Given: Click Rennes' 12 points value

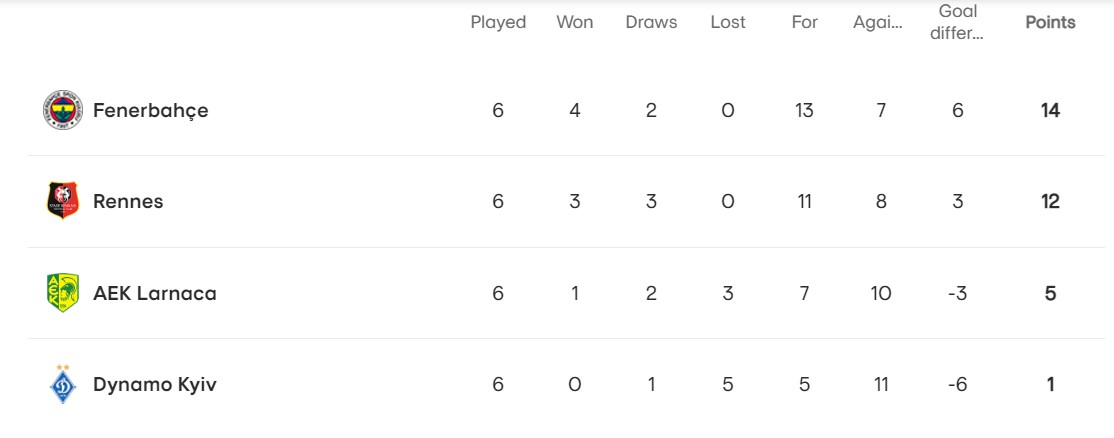Looking at the screenshot, I should pos(1050,202).
